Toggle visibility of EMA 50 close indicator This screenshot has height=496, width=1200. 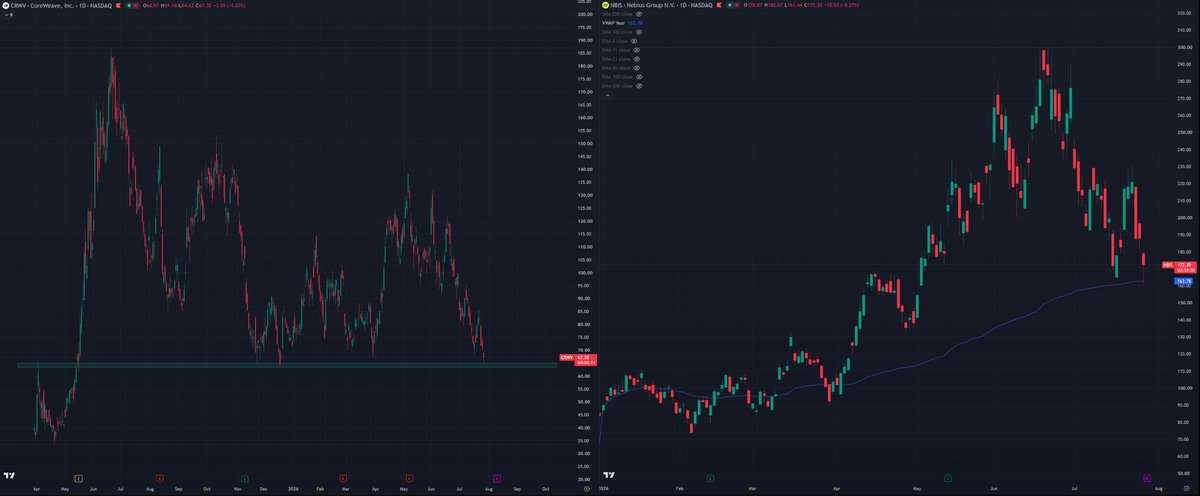click(637, 68)
